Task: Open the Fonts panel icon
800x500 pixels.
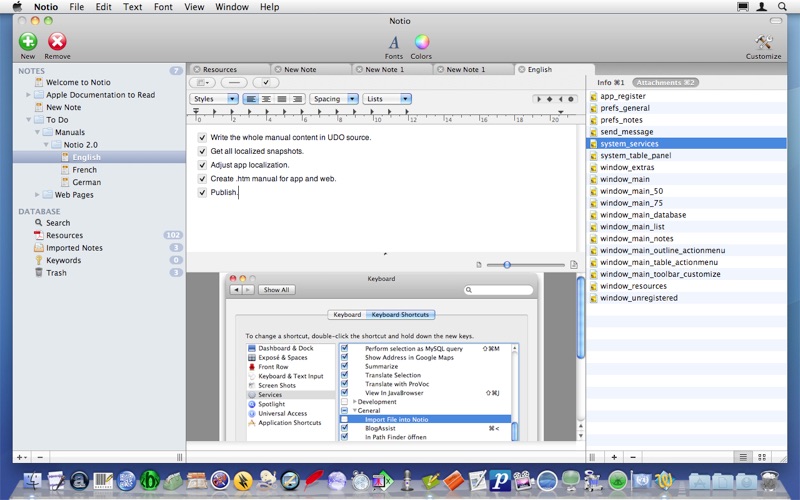Action: (x=393, y=42)
